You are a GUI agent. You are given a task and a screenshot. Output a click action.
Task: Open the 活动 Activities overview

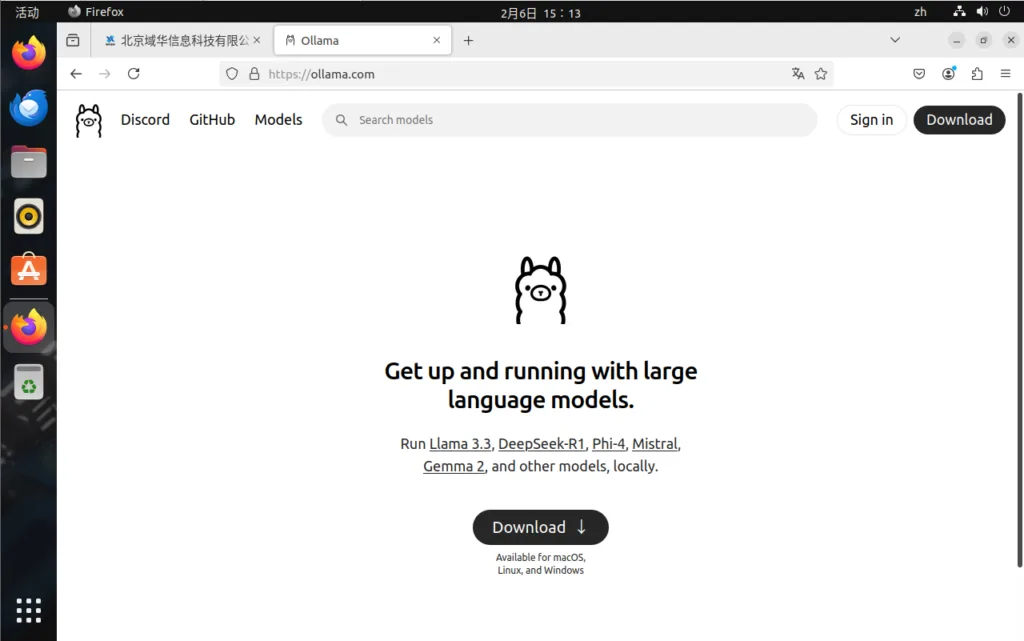[27, 12]
